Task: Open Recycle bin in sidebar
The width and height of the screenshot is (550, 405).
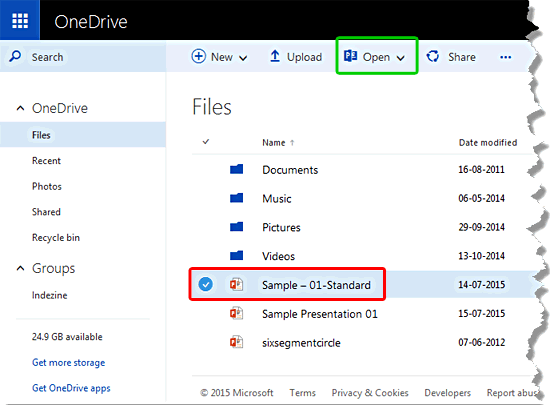Action: point(56,238)
